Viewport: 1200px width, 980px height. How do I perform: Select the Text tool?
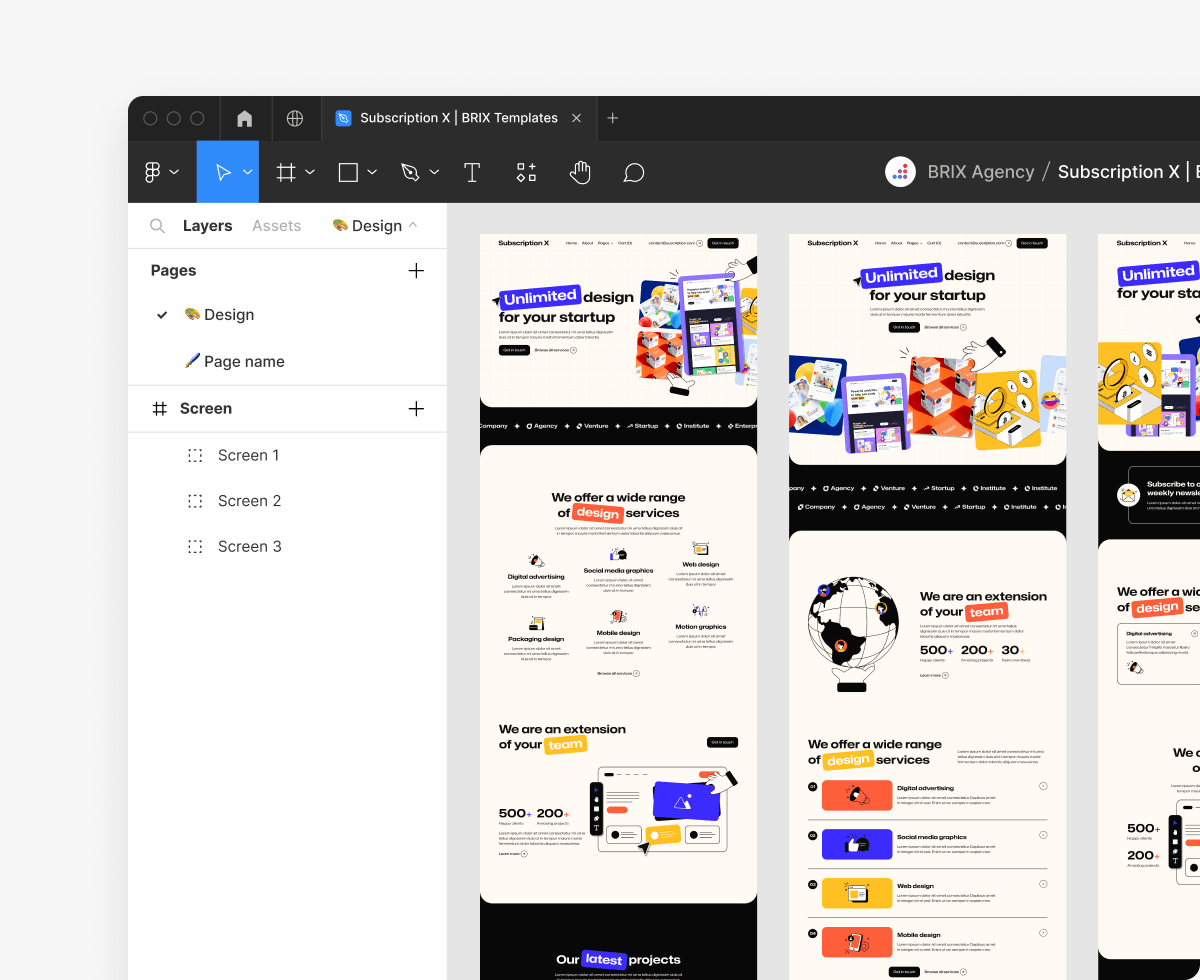click(471, 171)
